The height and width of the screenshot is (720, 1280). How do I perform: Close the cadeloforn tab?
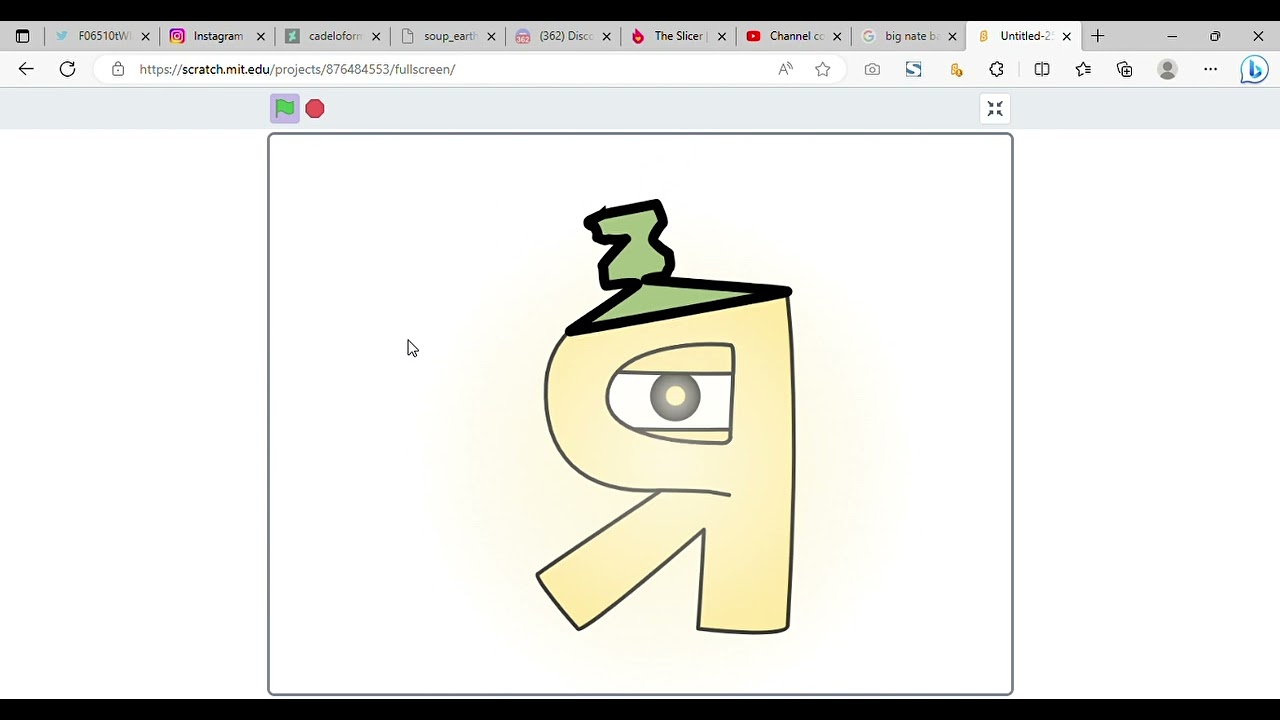[376, 36]
